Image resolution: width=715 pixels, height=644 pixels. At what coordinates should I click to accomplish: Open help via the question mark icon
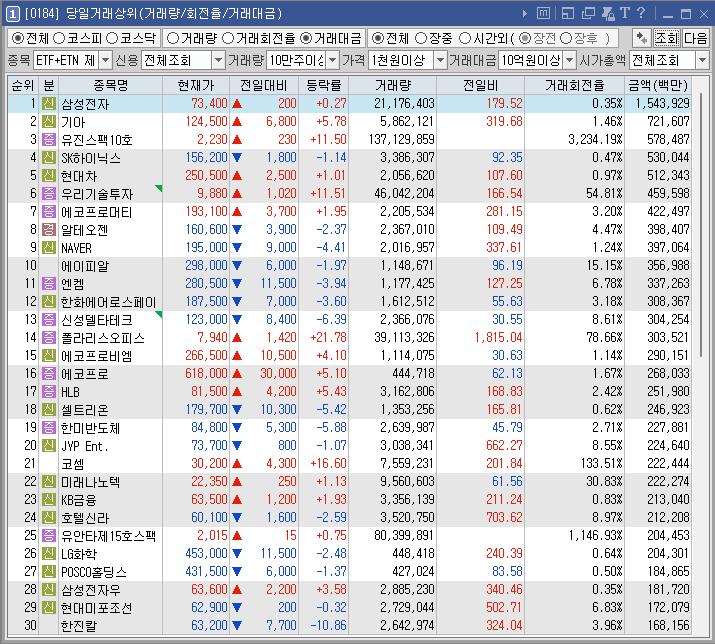[641, 13]
